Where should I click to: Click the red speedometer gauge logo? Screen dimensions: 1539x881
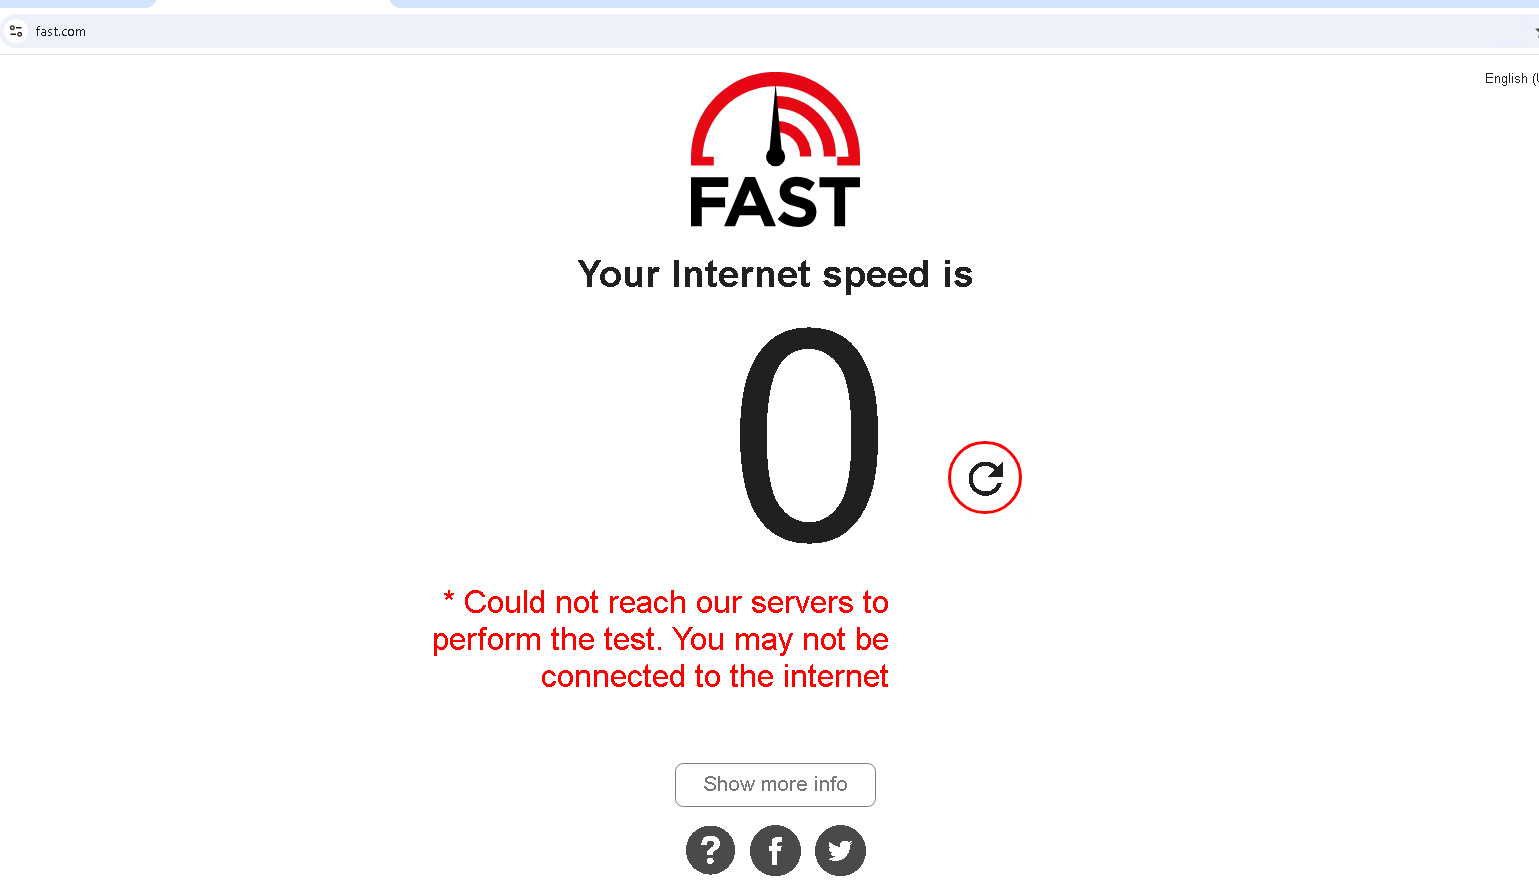775,118
